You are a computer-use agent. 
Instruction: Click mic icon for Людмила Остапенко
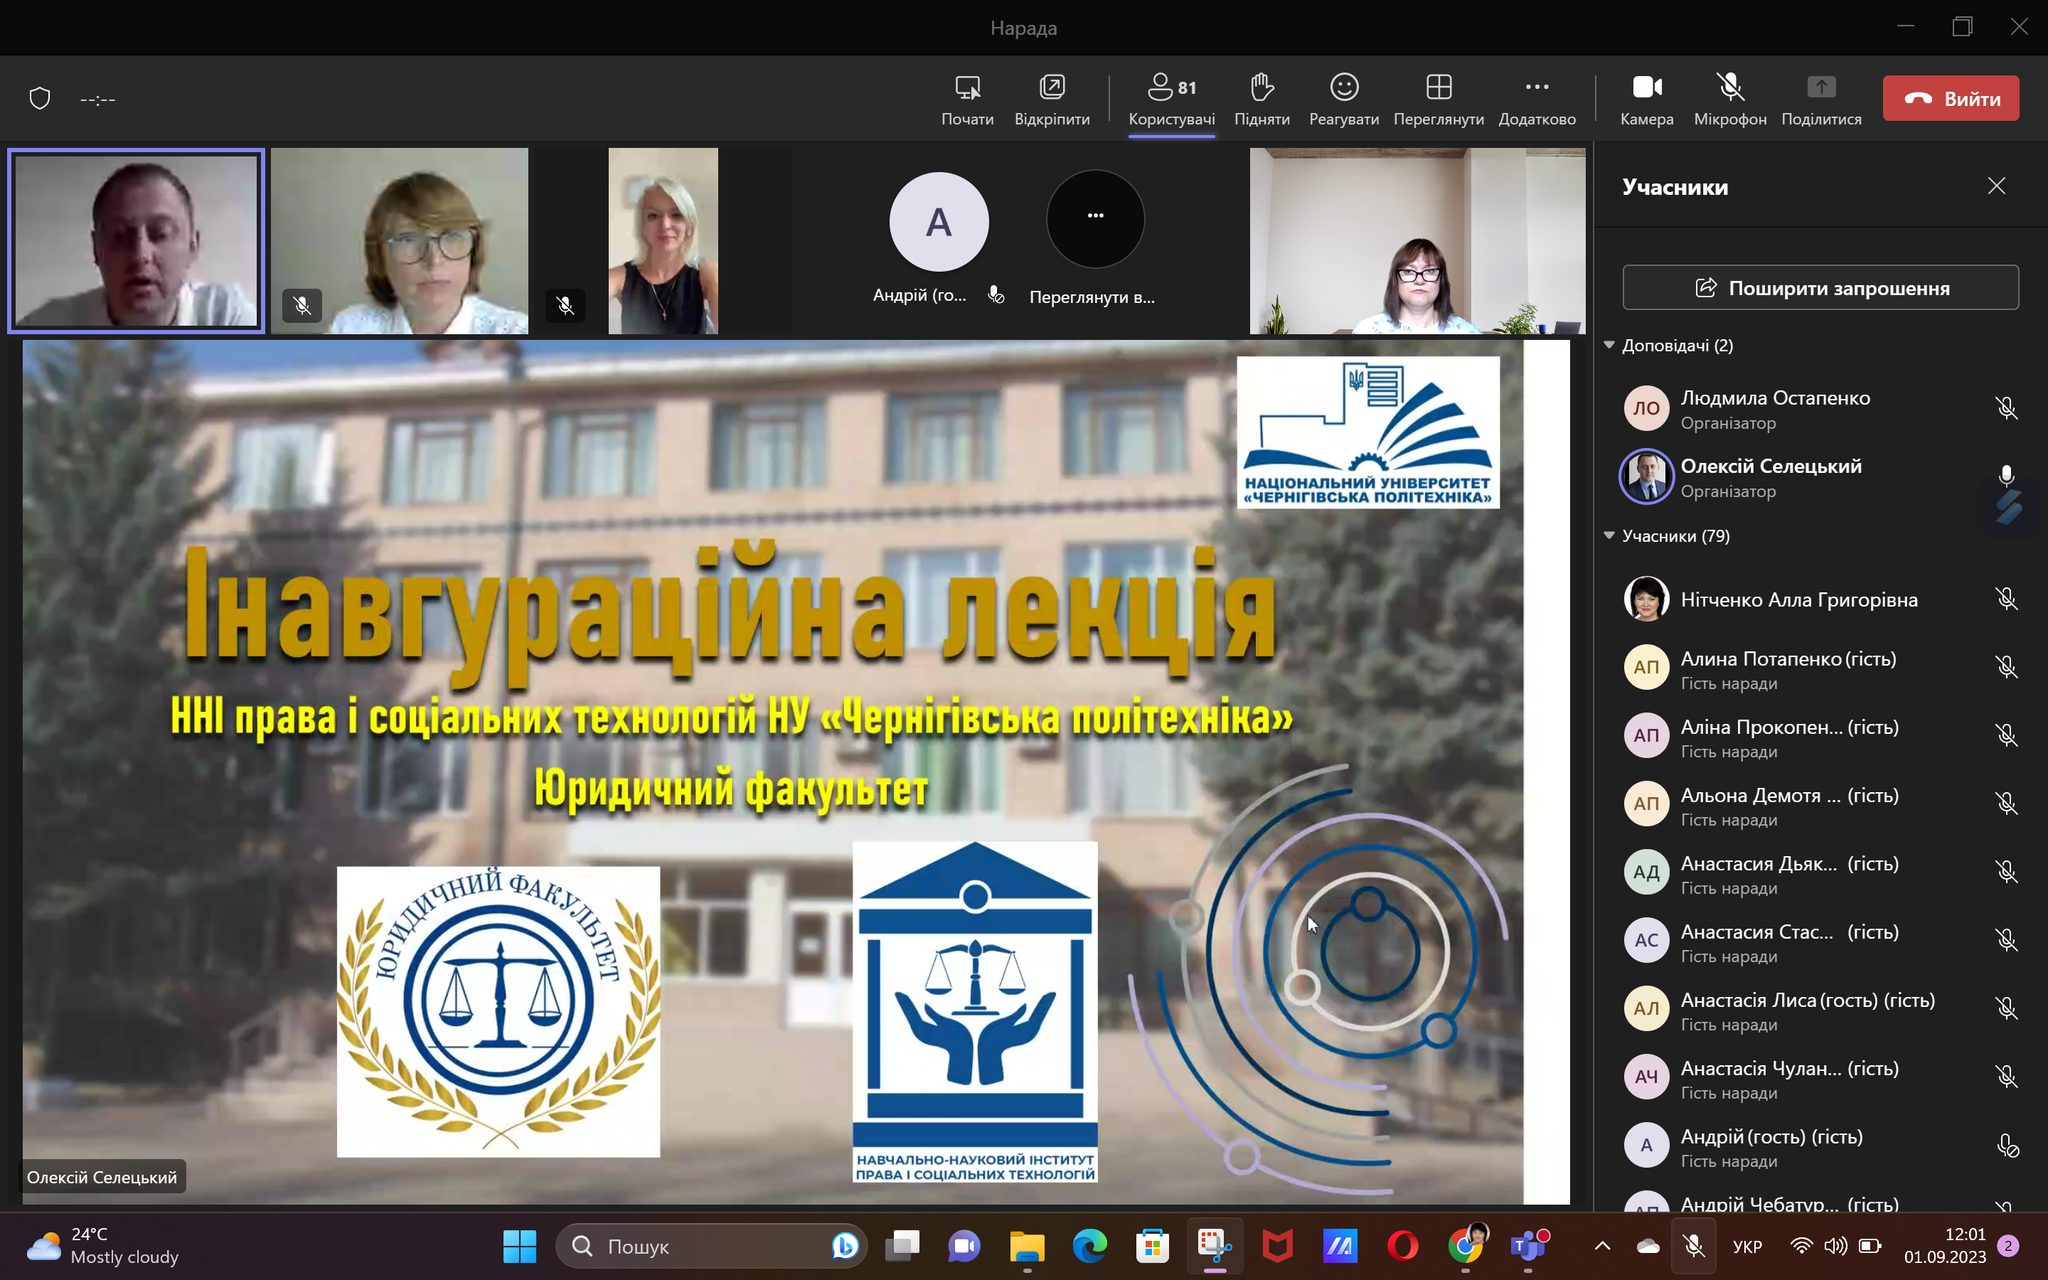(2006, 408)
